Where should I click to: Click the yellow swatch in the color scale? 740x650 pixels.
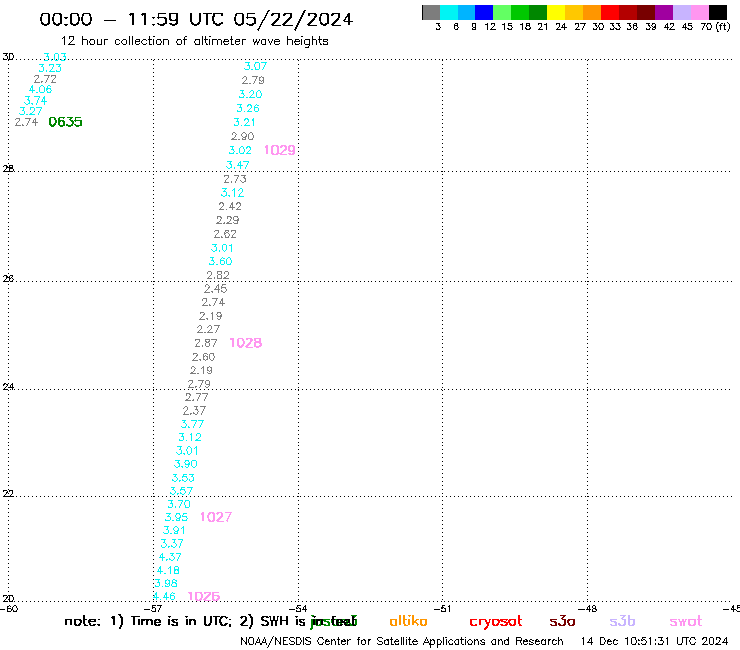556,13
